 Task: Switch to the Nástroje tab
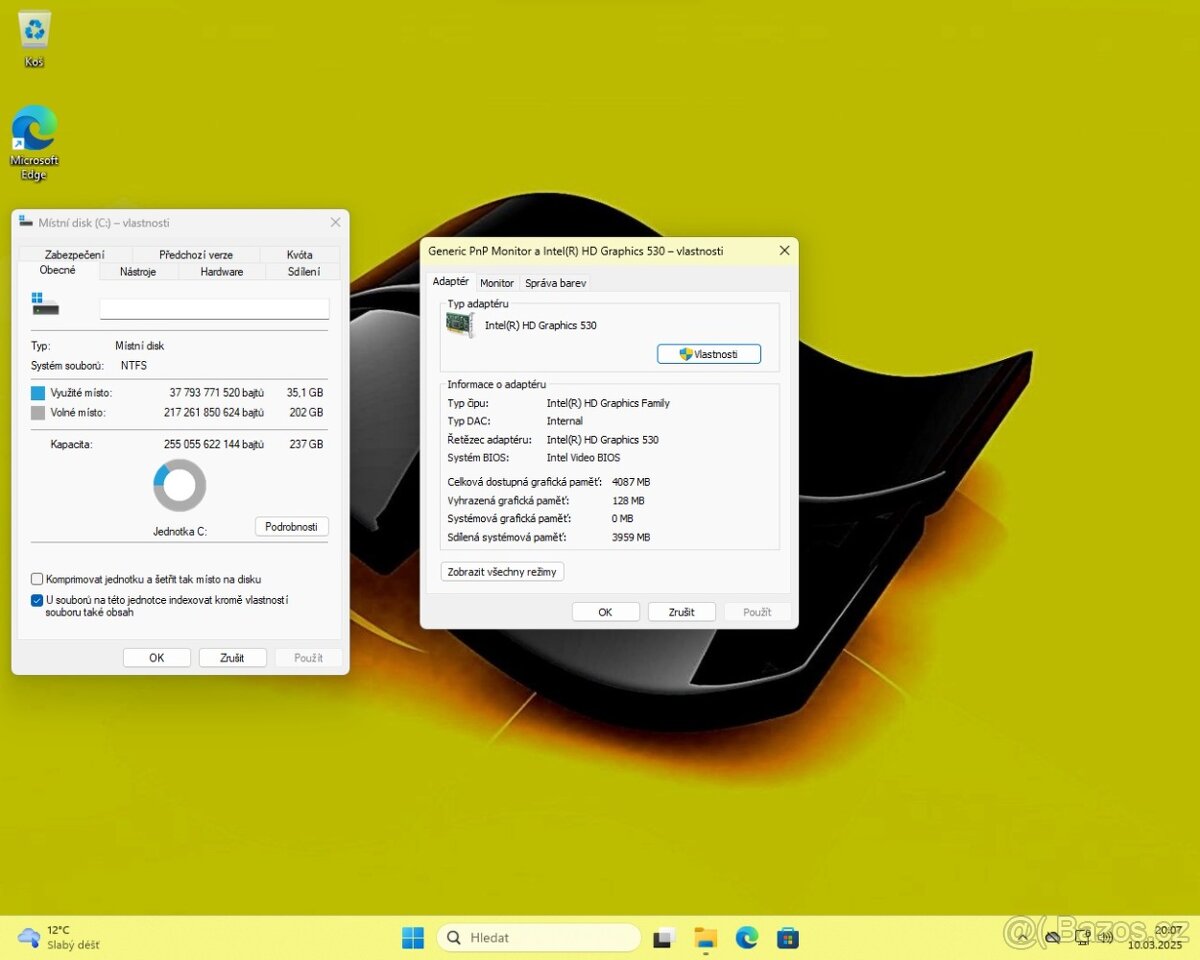point(138,272)
